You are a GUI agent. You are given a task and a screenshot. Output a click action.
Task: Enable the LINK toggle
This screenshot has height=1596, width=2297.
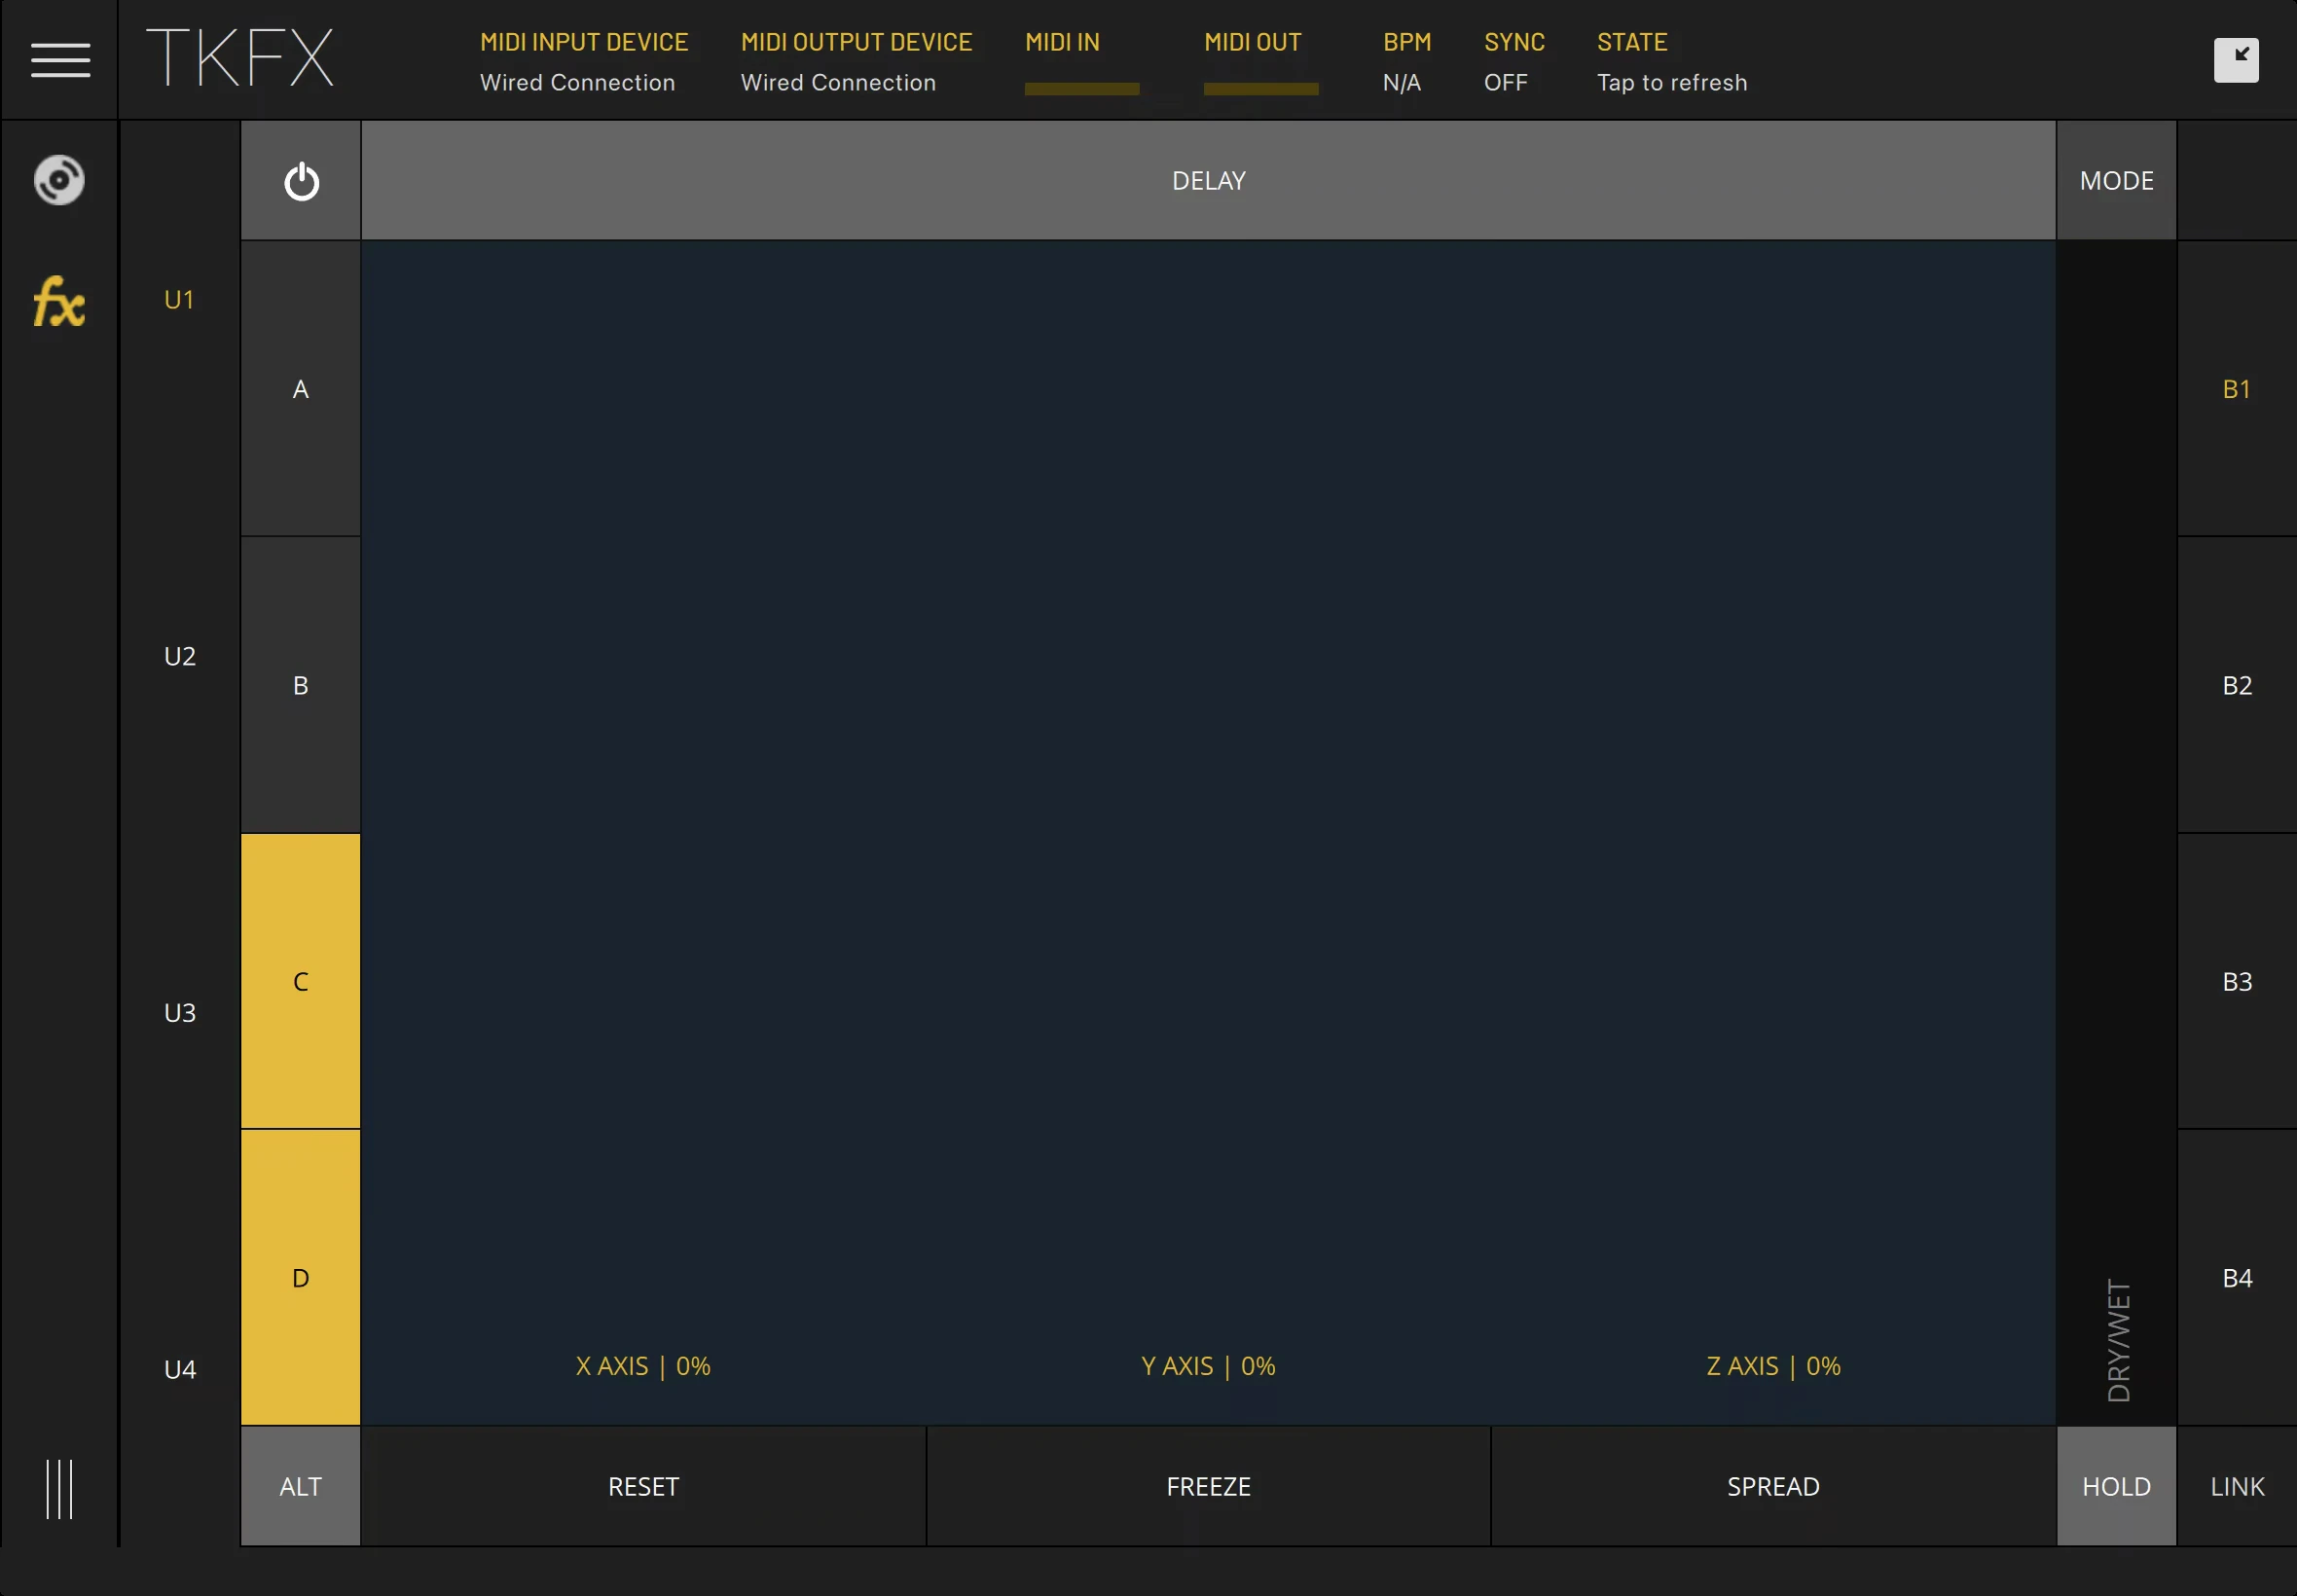[2237, 1486]
